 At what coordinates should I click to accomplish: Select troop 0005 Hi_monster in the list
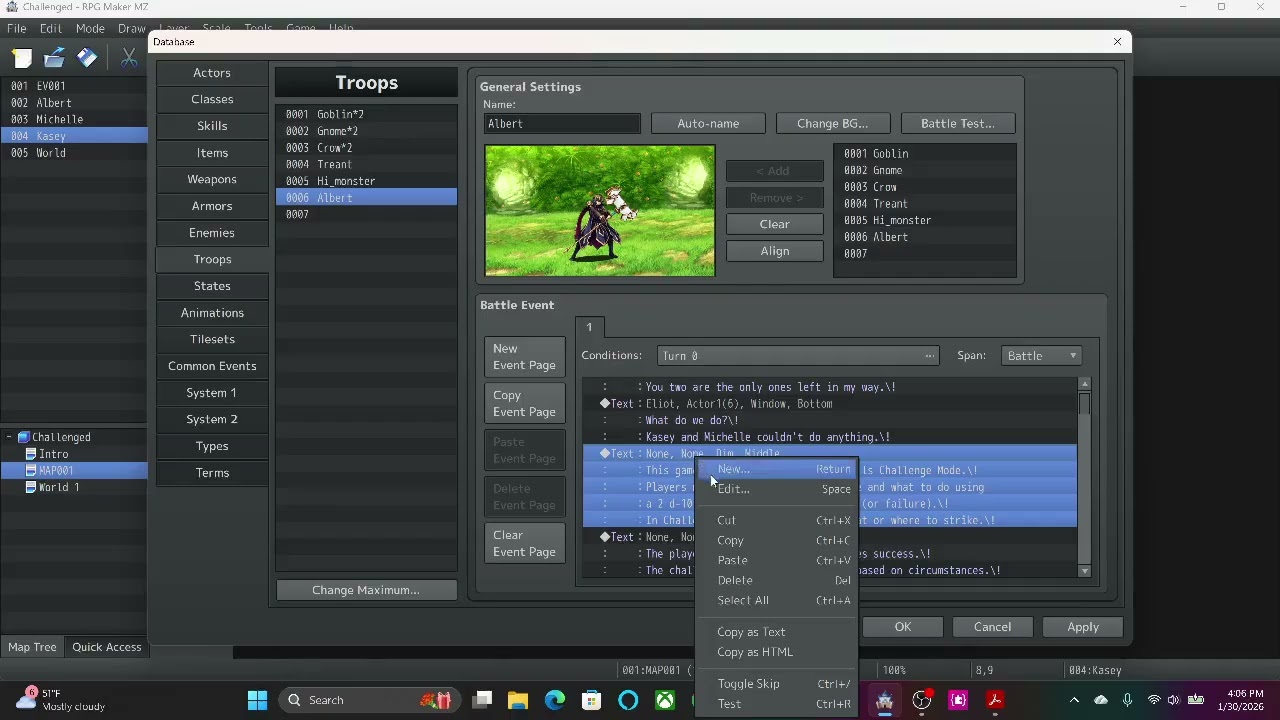point(366,181)
